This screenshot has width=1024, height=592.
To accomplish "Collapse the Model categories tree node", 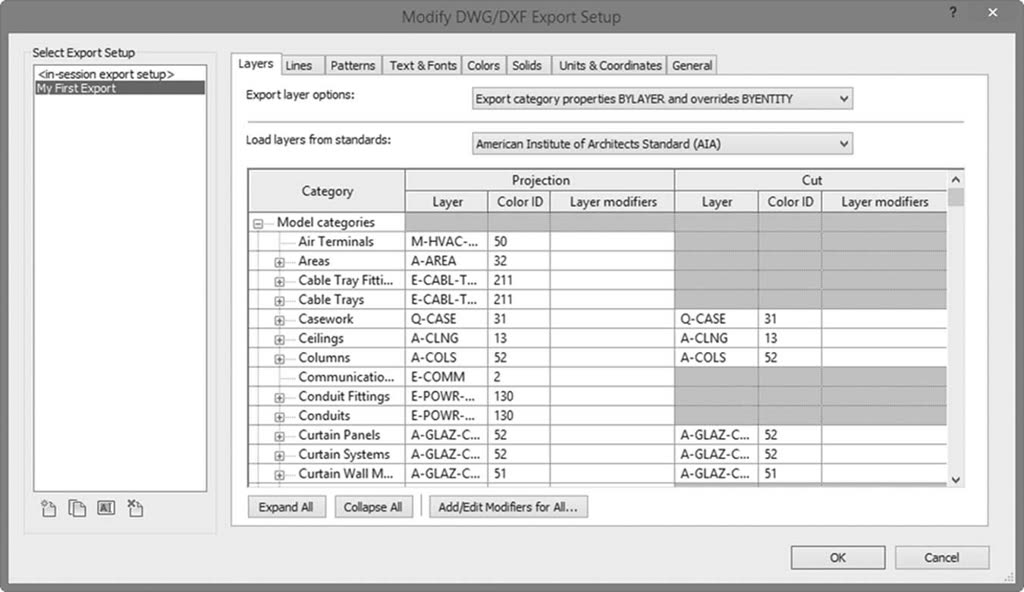I will [258, 223].
